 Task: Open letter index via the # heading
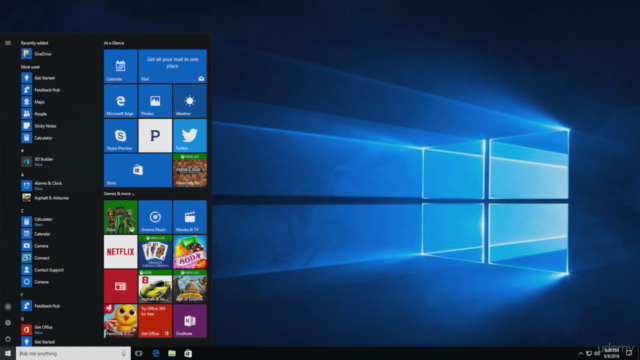pyautogui.click(x=22, y=151)
